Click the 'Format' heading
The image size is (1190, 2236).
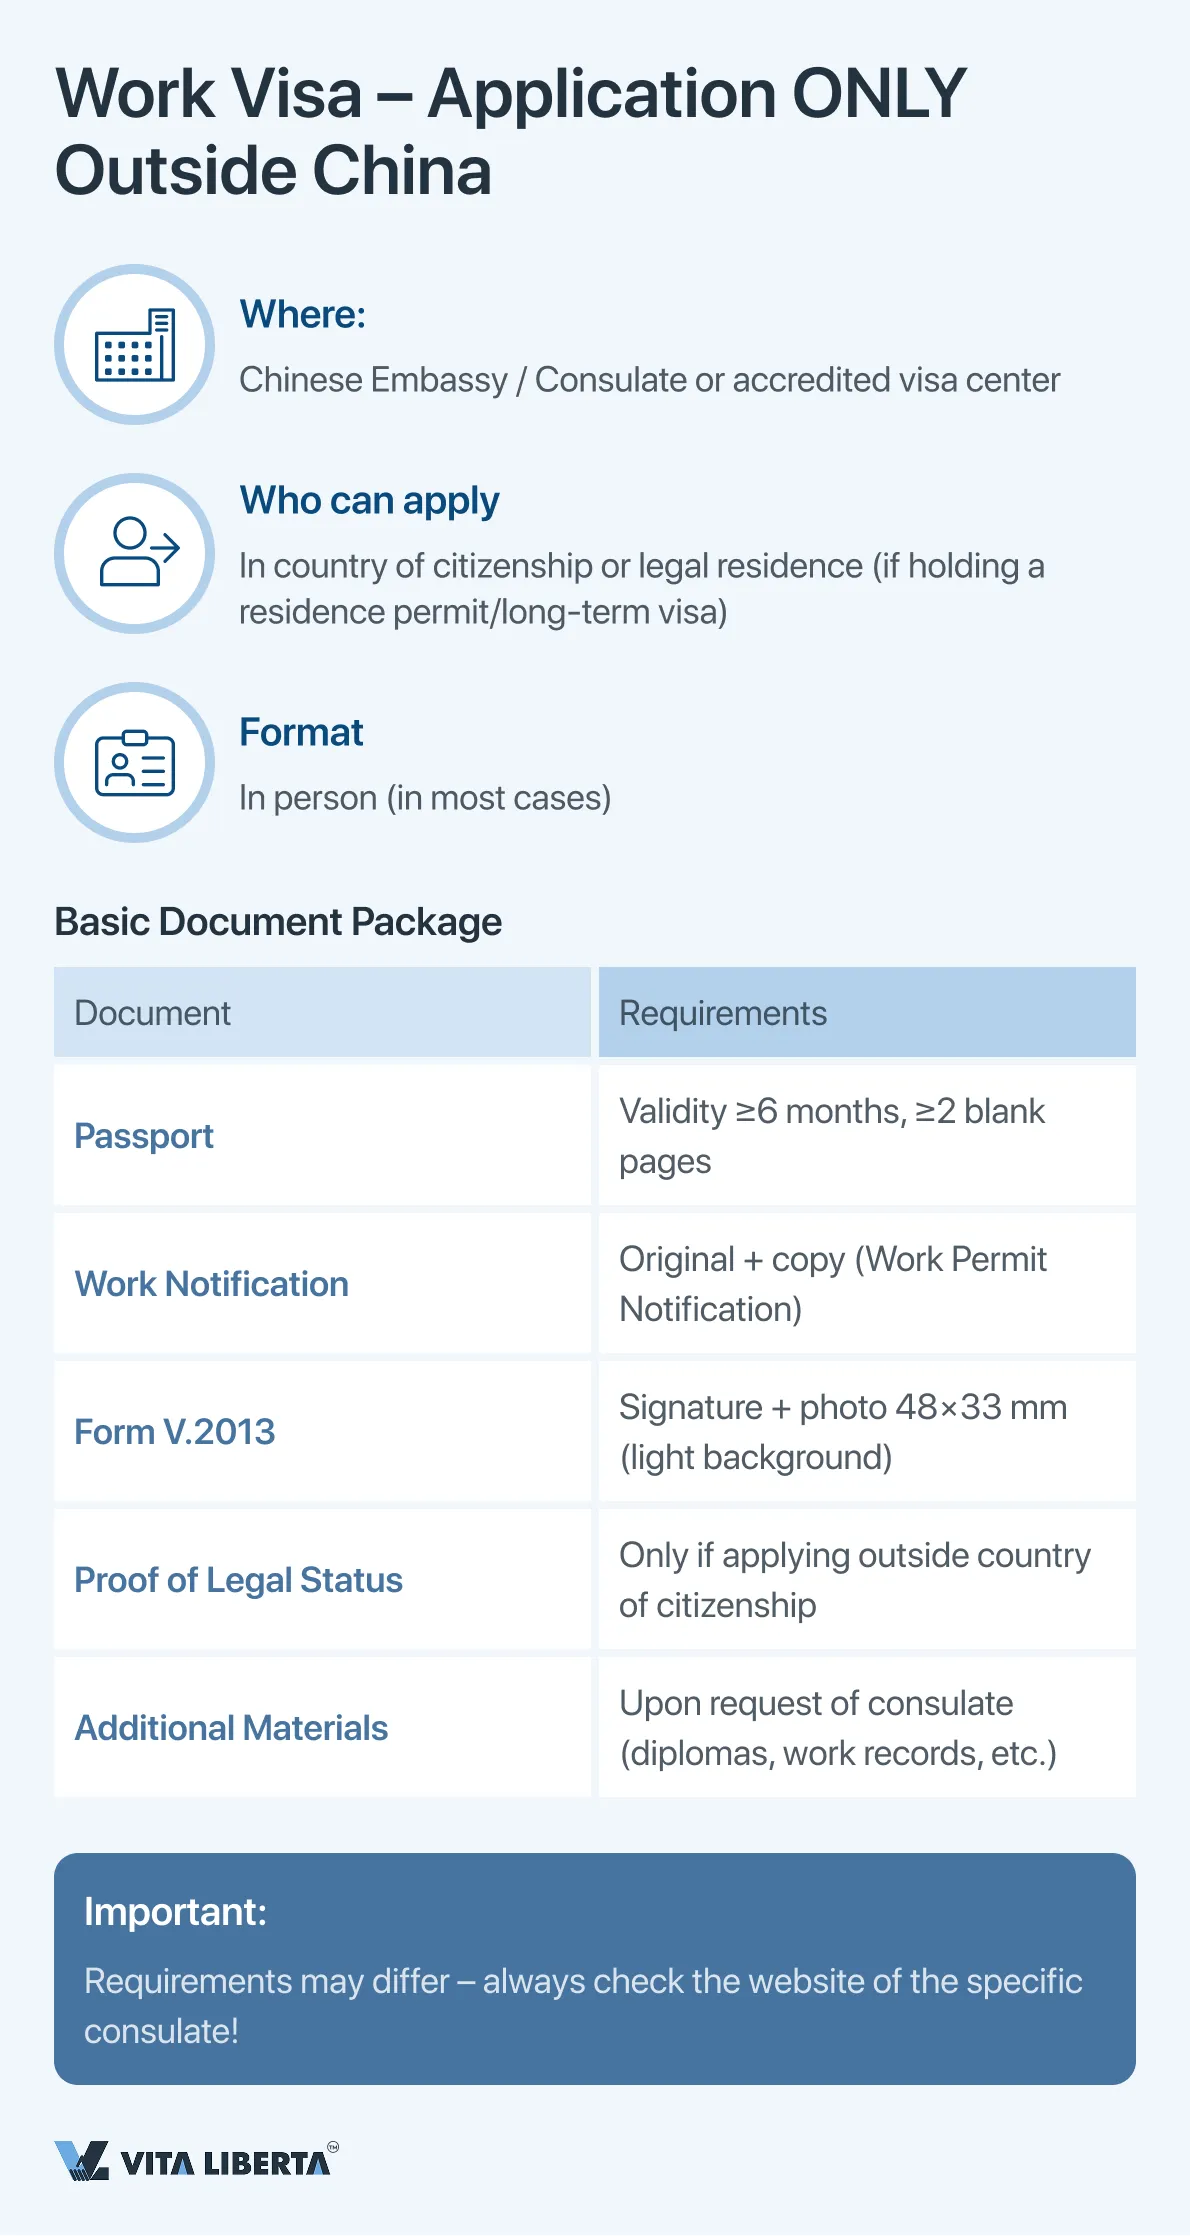[x=301, y=732]
